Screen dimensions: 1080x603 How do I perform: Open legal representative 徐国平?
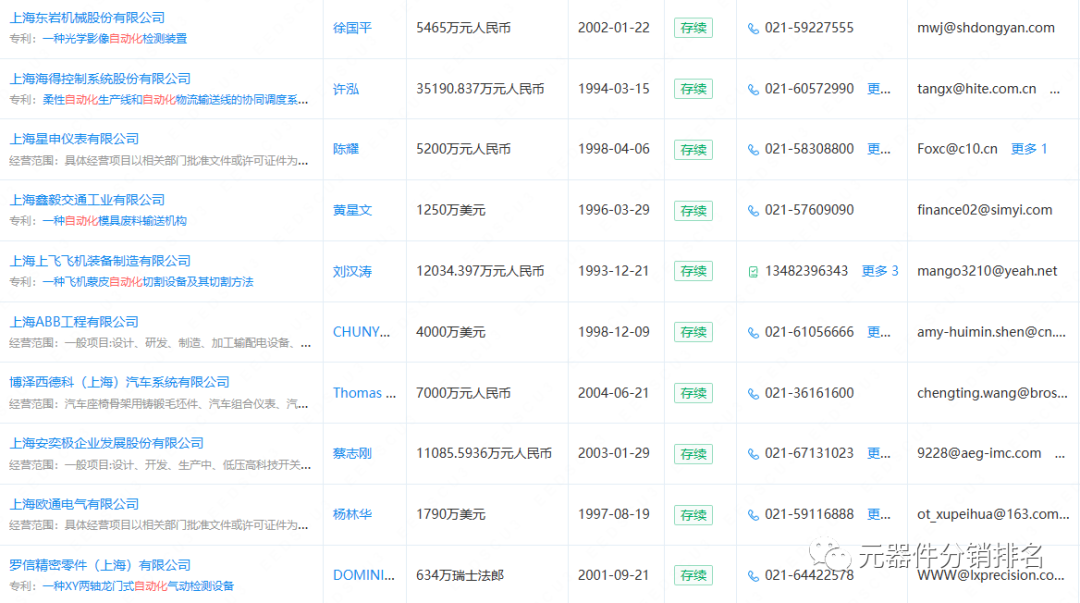click(x=352, y=28)
